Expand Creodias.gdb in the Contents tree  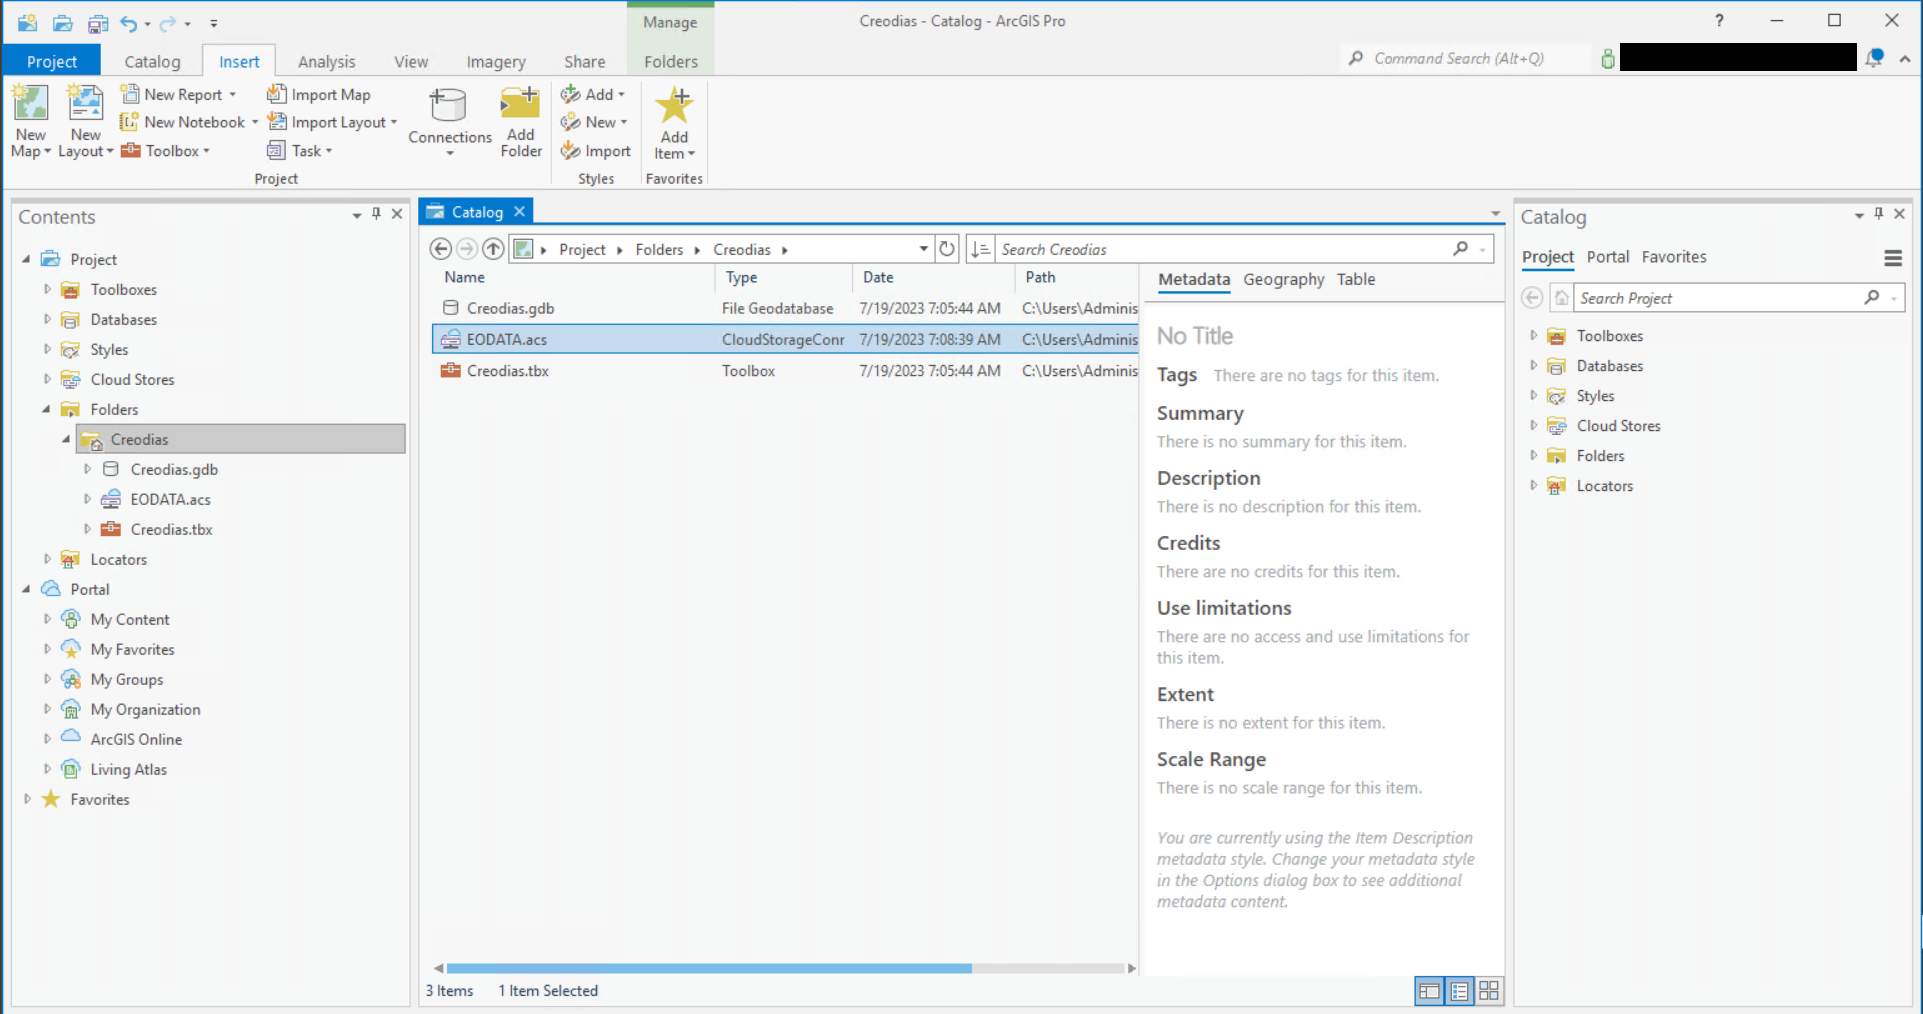(x=87, y=469)
